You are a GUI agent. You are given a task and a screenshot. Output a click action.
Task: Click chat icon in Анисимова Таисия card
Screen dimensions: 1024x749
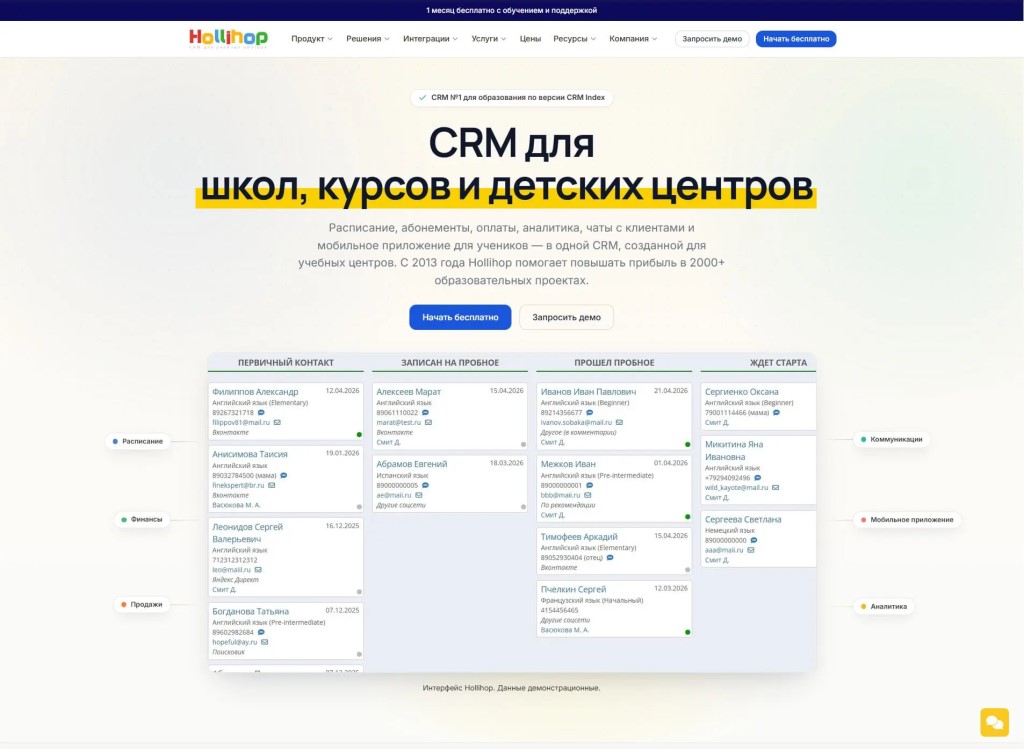(283, 475)
